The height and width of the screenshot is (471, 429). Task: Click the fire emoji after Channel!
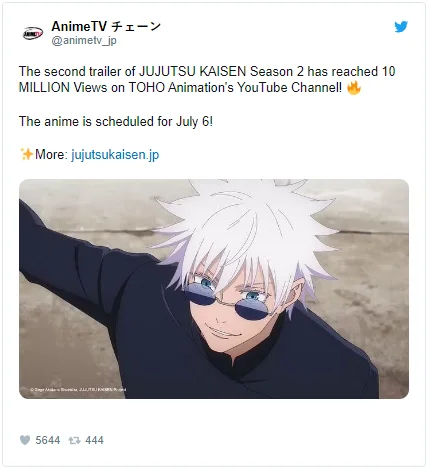coord(354,88)
